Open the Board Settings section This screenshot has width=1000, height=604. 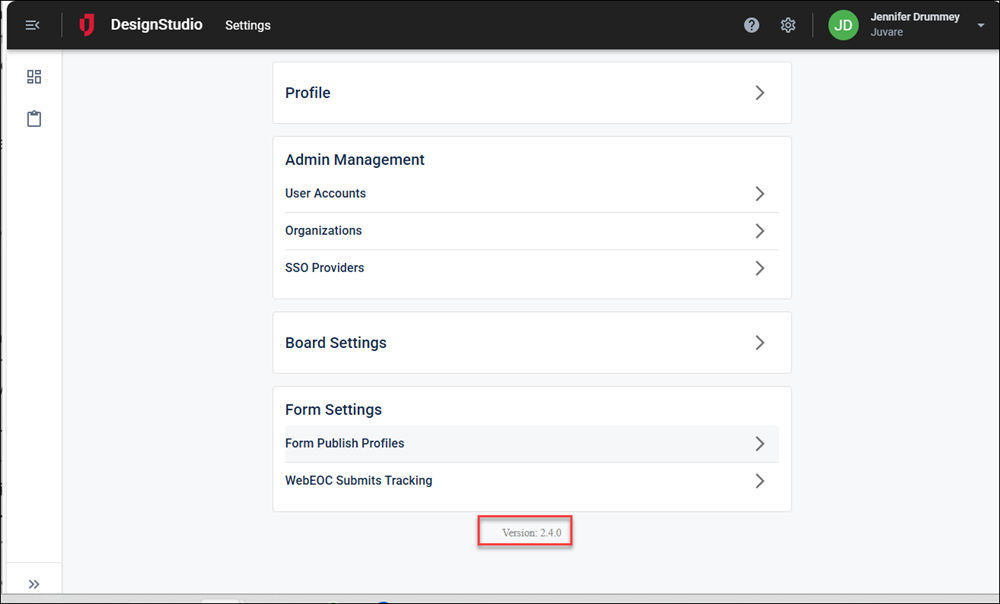coord(336,343)
